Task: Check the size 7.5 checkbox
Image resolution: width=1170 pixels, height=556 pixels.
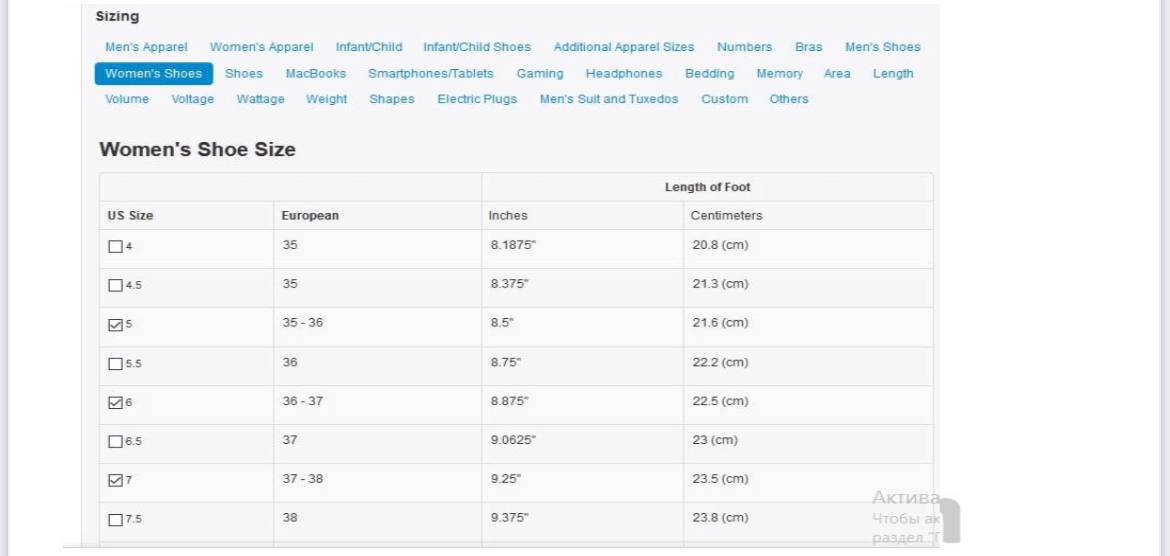Action: [x=115, y=519]
